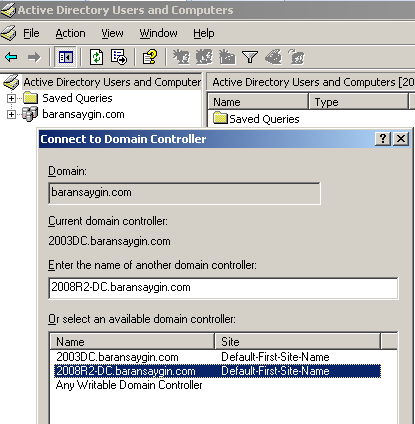
Task: Click the Filter Options funnel icon
Action: (x=250, y=57)
